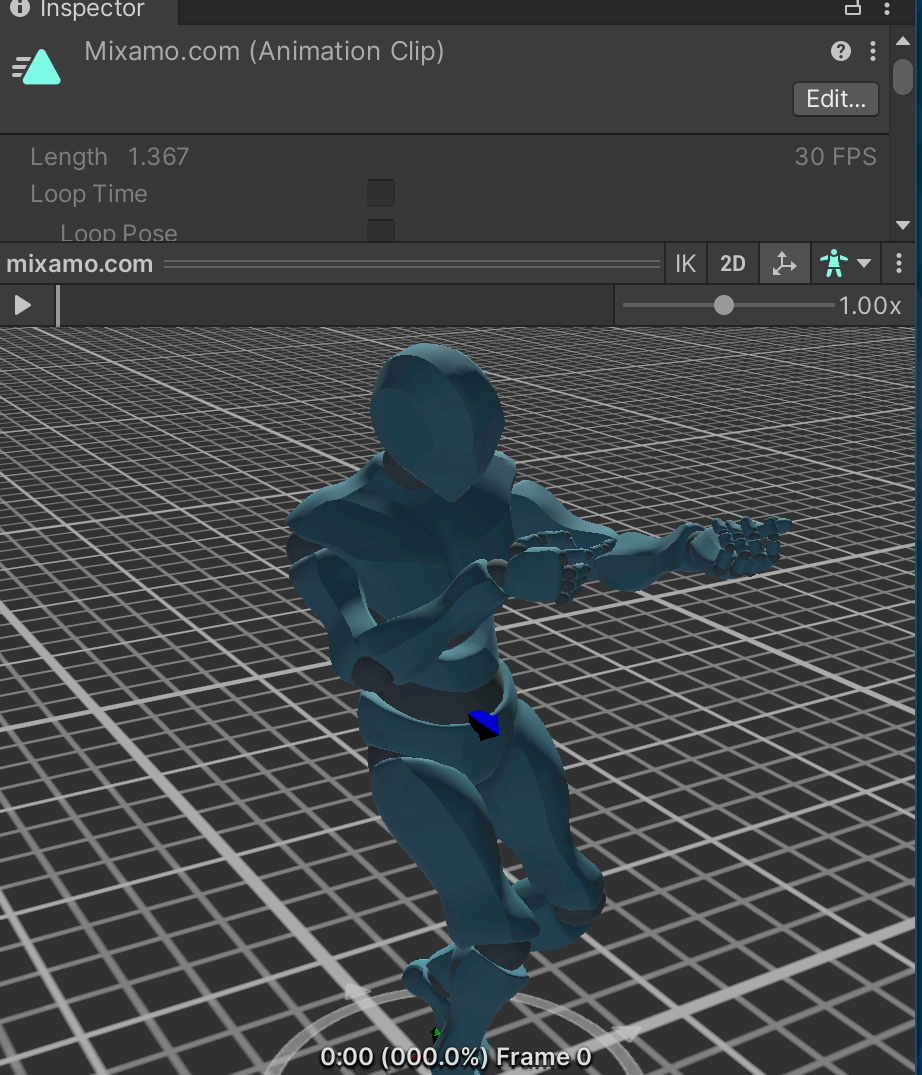Click the 1.00x speed value
The height and width of the screenshot is (1075, 922).
[870, 306]
